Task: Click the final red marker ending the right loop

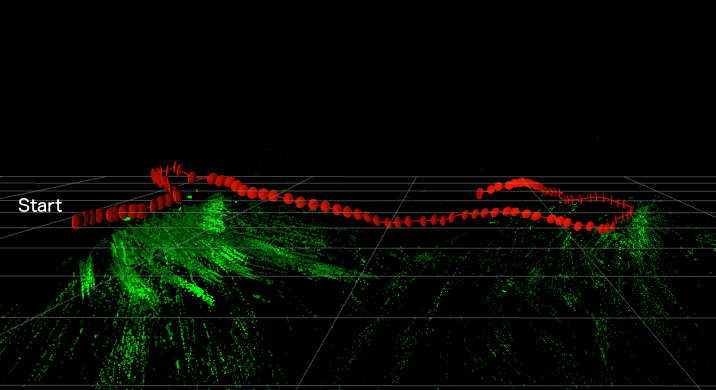Action: tap(479, 193)
